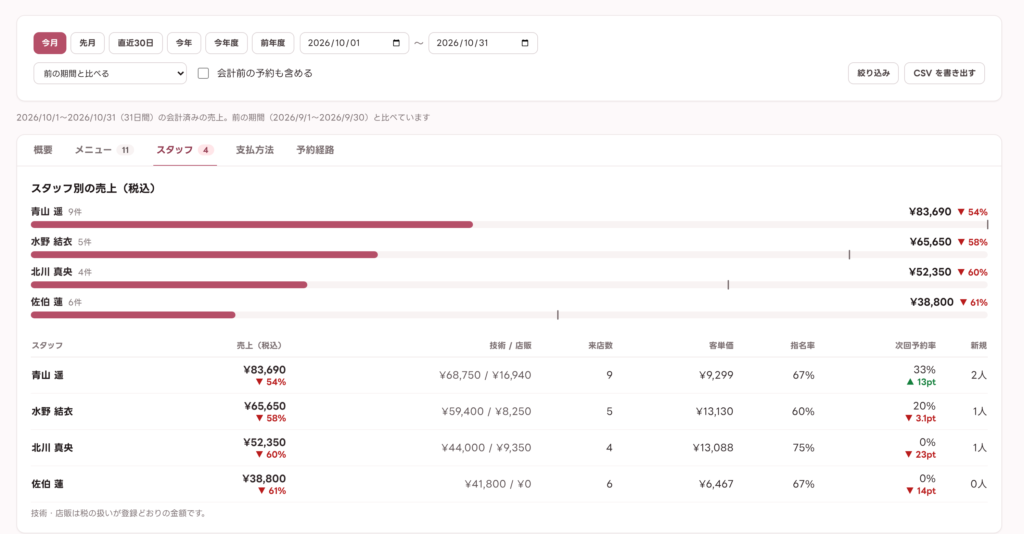Click the スタッフ別の売上（税込） heading
The height and width of the screenshot is (534, 1024).
(93, 189)
